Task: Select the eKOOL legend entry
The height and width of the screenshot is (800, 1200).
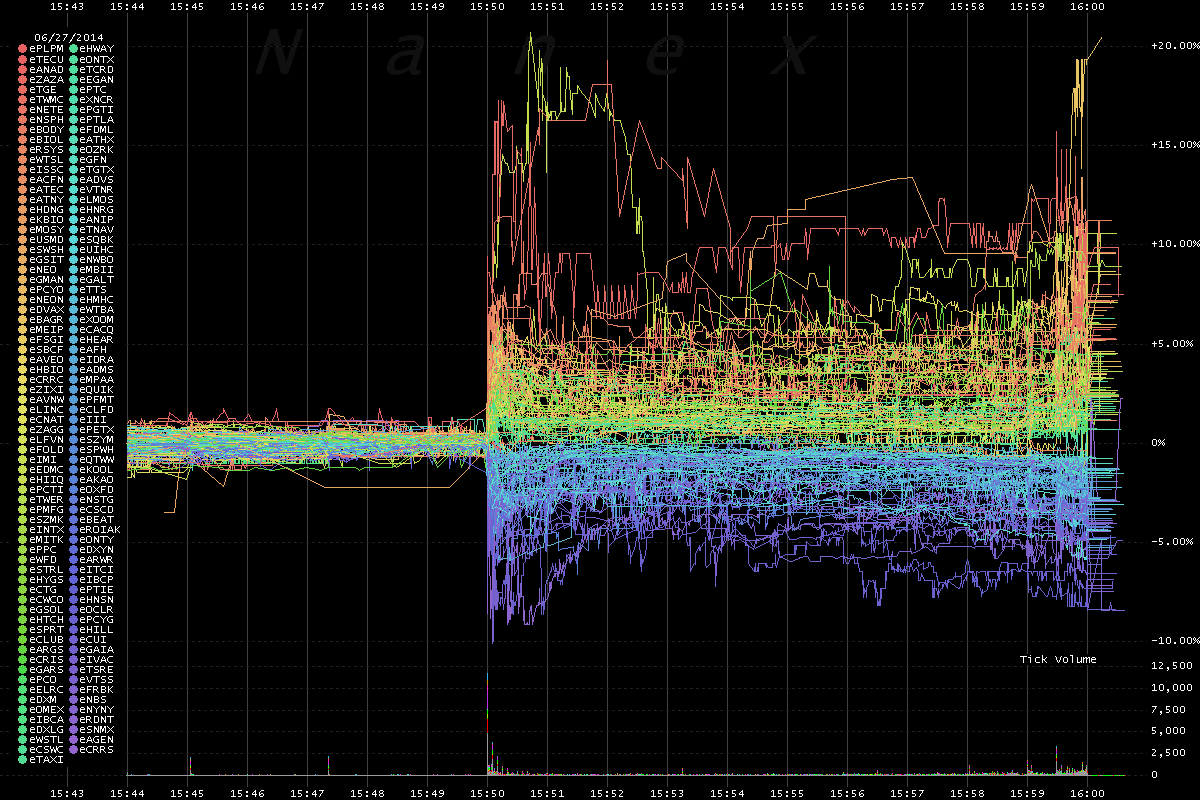Action: point(96,469)
